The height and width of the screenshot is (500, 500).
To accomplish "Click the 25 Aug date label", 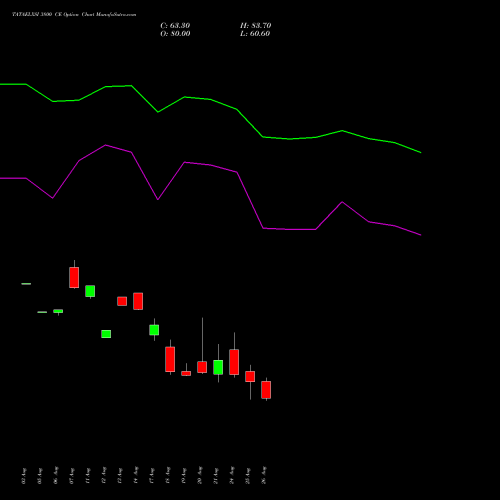I will [248, 476].
